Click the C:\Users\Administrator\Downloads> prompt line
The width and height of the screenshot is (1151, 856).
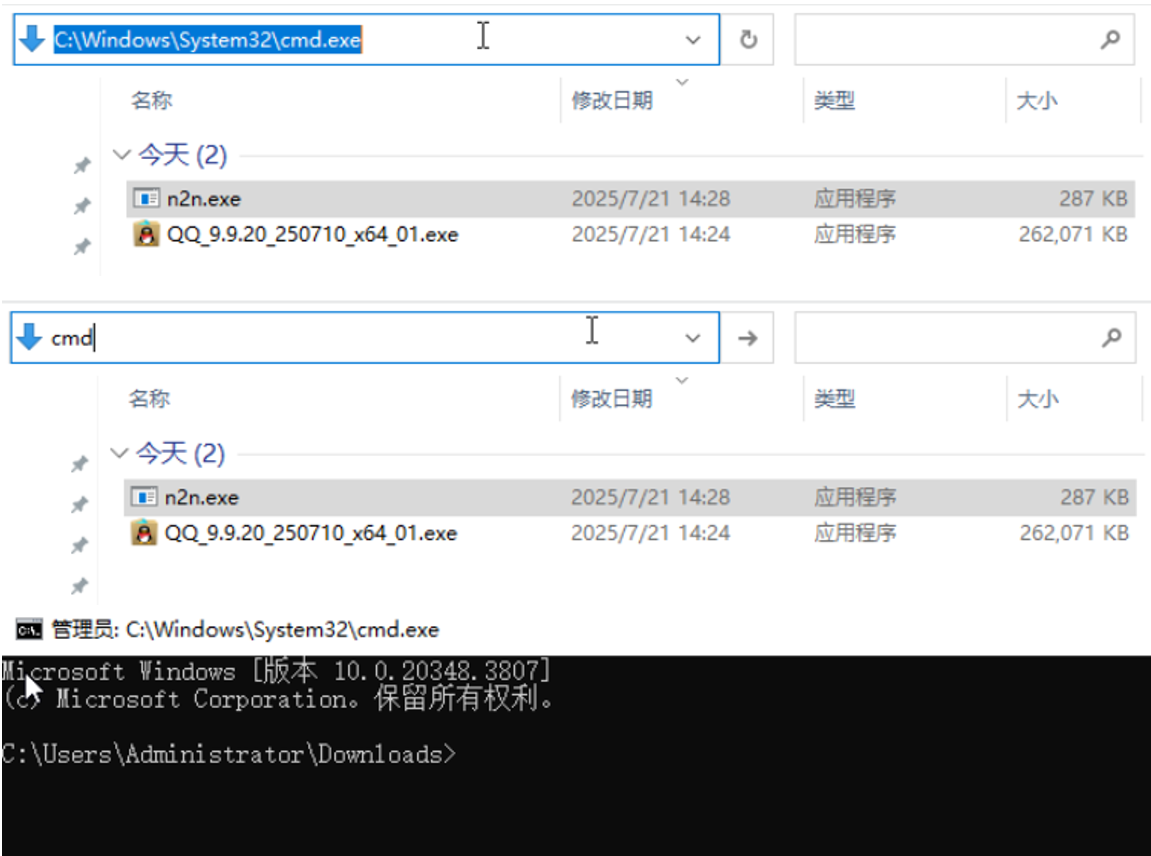tap(228, 754)
